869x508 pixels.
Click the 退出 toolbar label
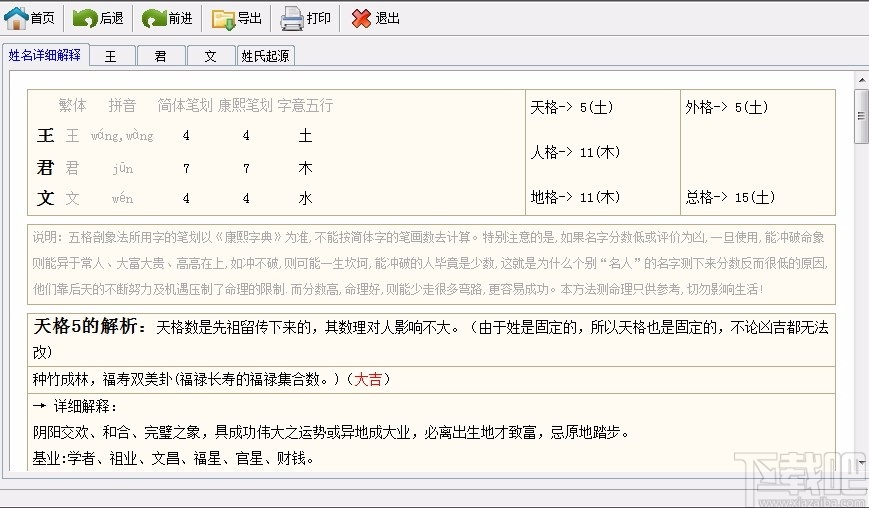pos(387,18)
